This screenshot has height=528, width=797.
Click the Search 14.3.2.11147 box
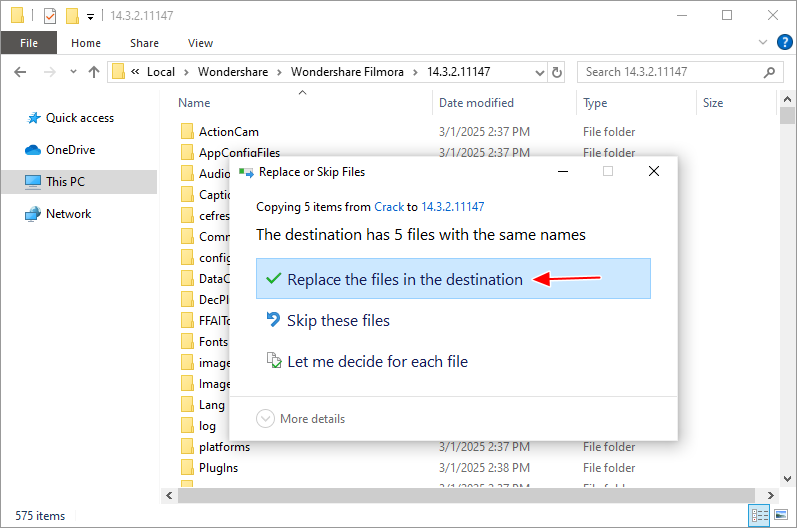[670, 72]
